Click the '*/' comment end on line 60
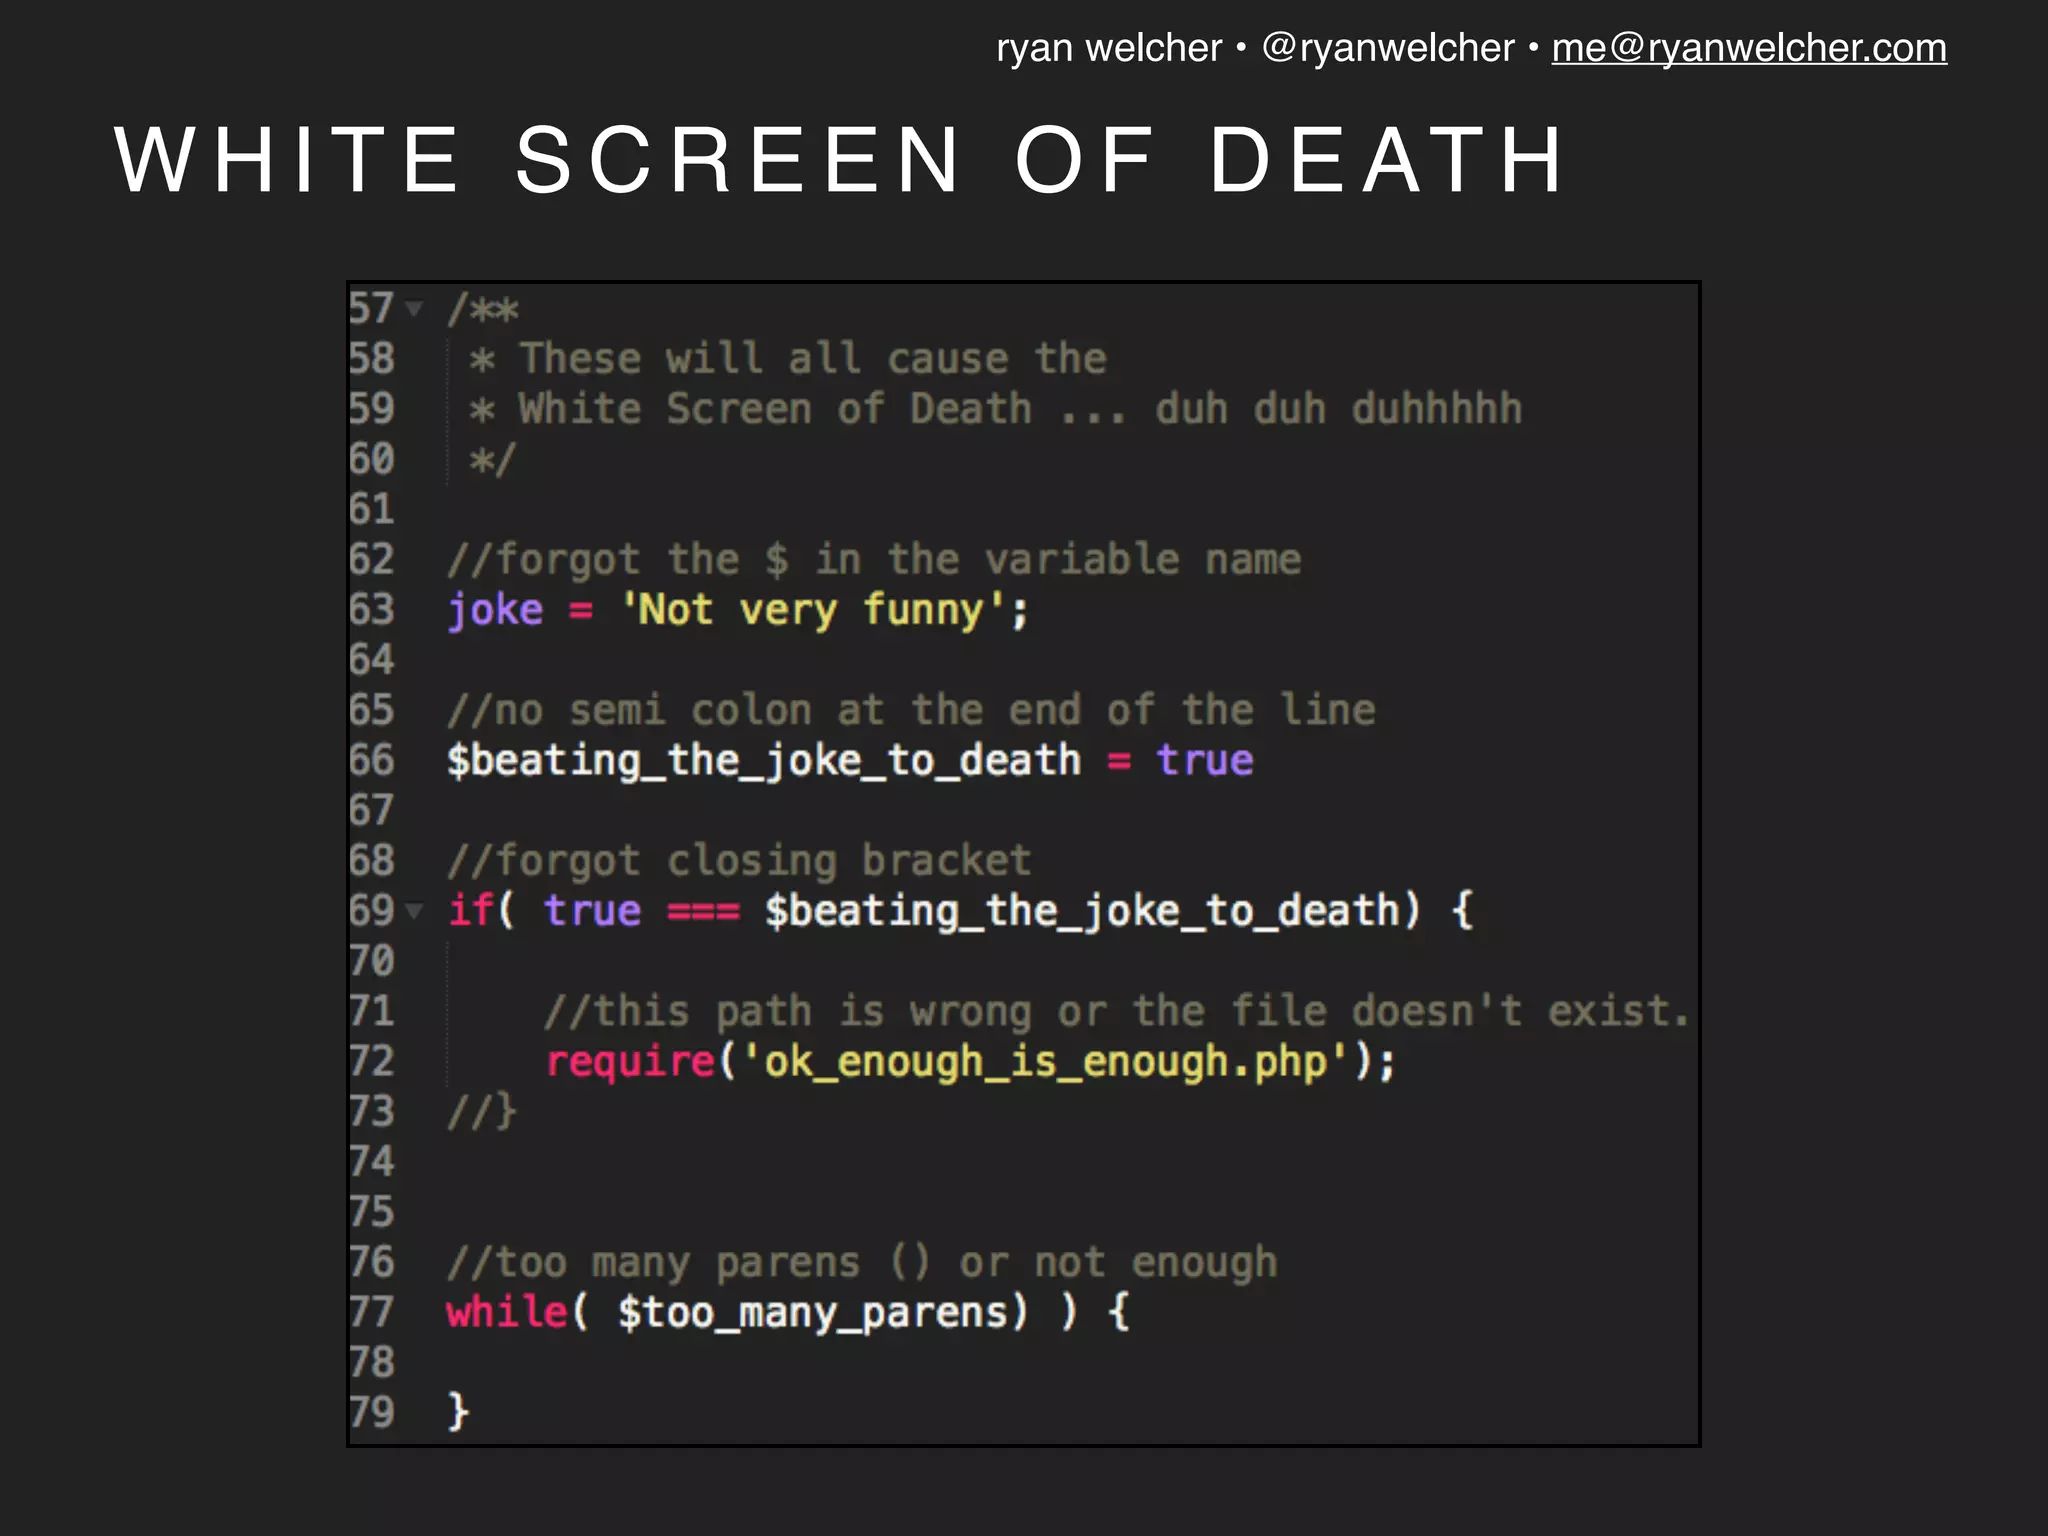The width and height of the screenshot is (2048, 1536). click(x=493, y=460)
